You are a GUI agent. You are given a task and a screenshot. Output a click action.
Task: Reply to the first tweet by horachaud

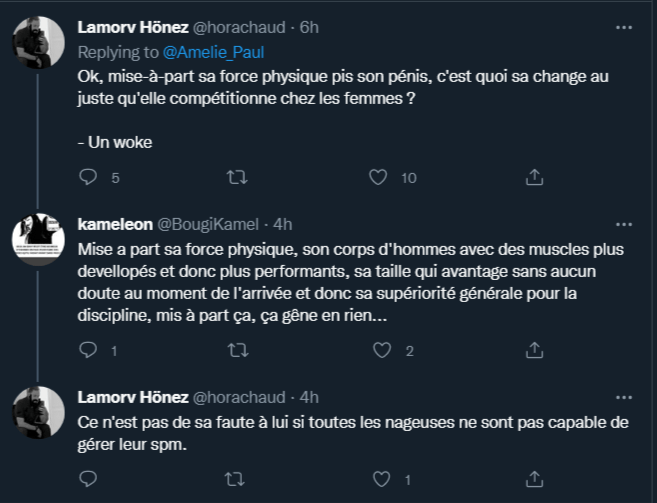tap(87, 177)
